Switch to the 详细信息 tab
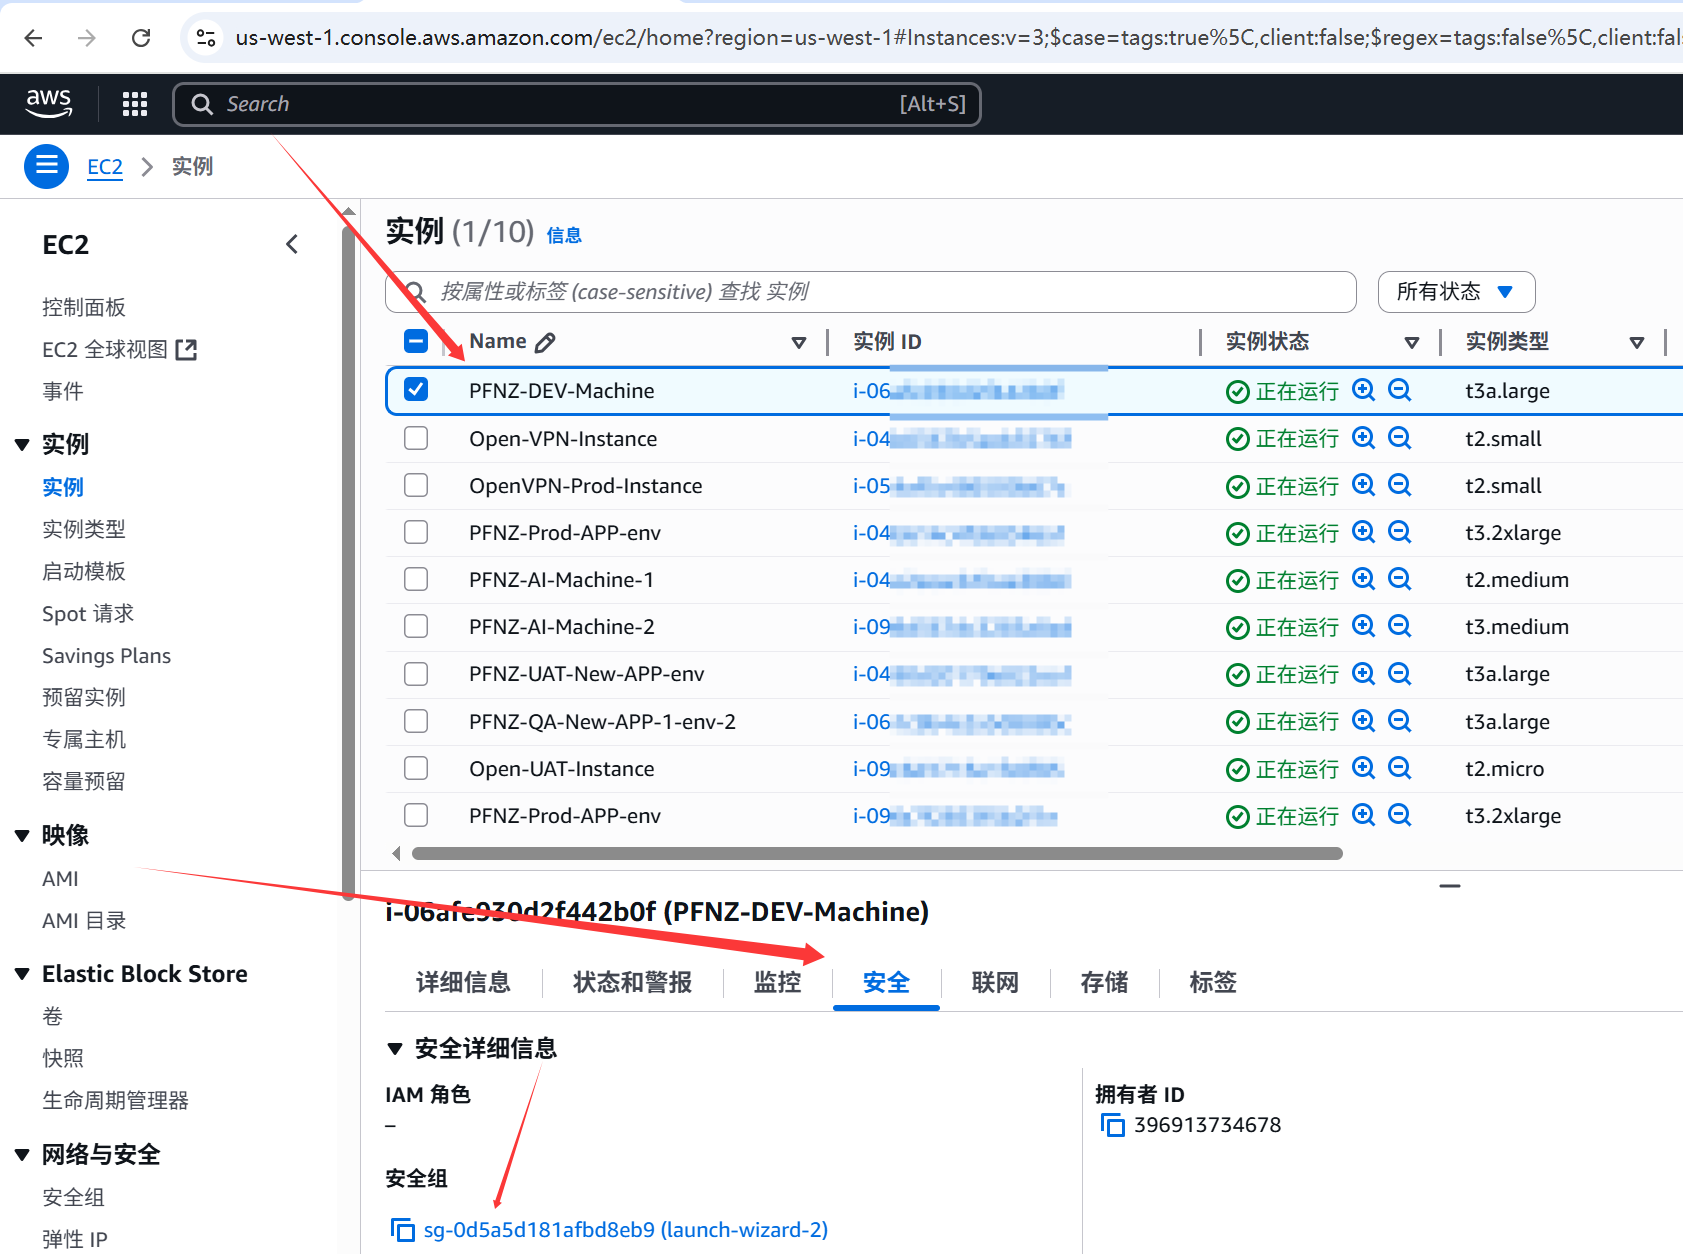 [x=463, y=983]
